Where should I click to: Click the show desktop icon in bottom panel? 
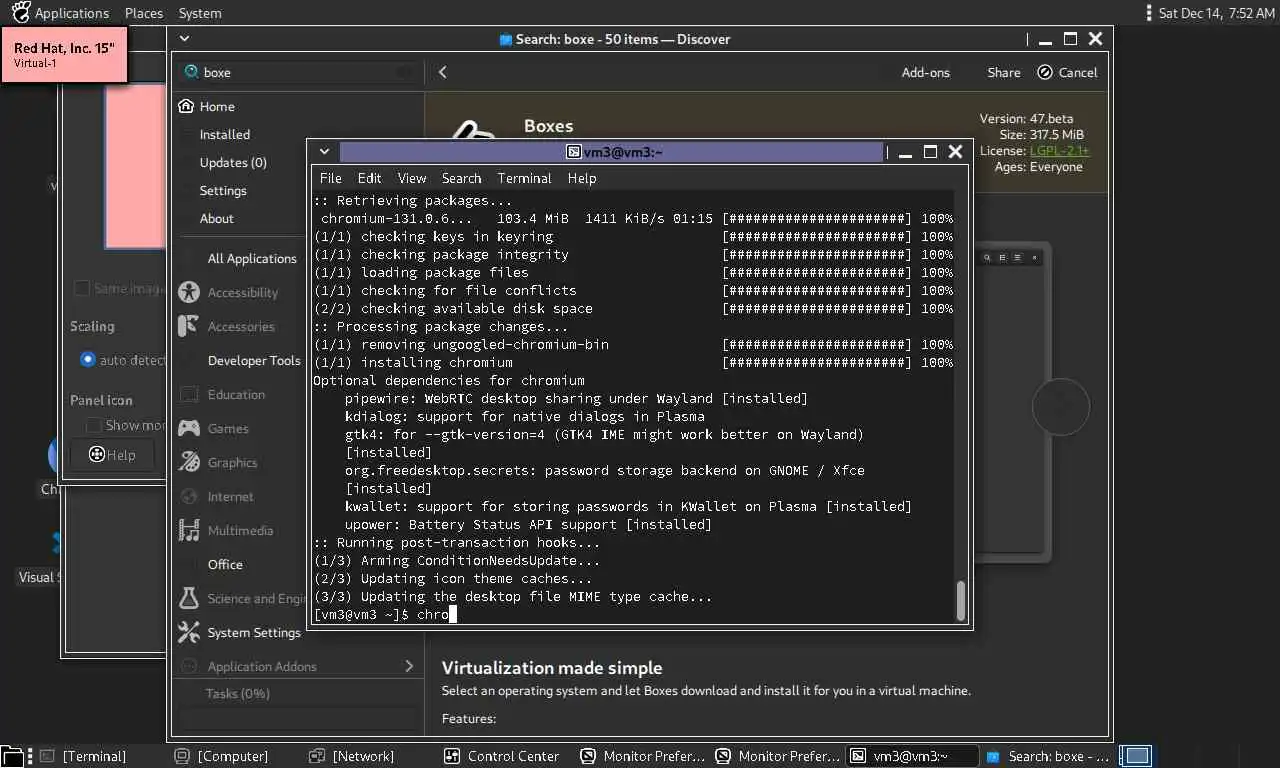coord(11,756)
